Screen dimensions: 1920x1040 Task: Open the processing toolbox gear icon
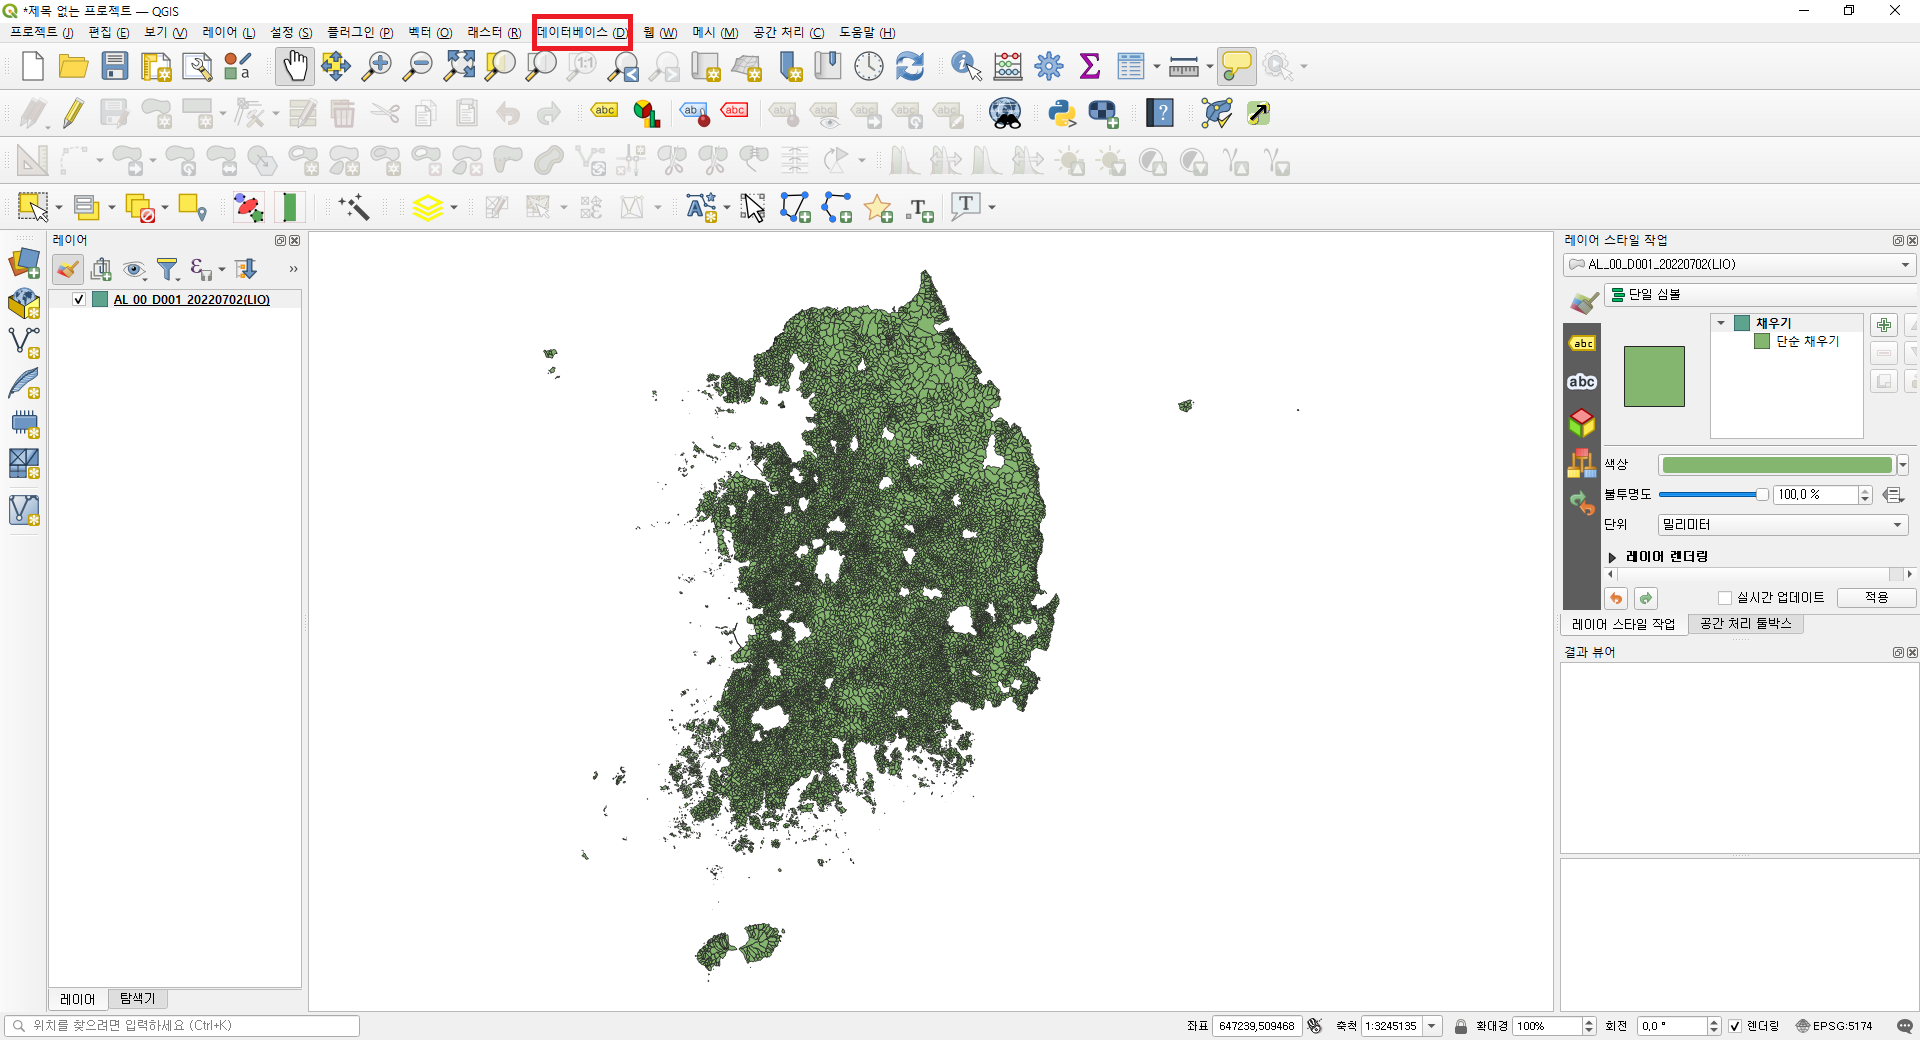tap(1049, 66)
